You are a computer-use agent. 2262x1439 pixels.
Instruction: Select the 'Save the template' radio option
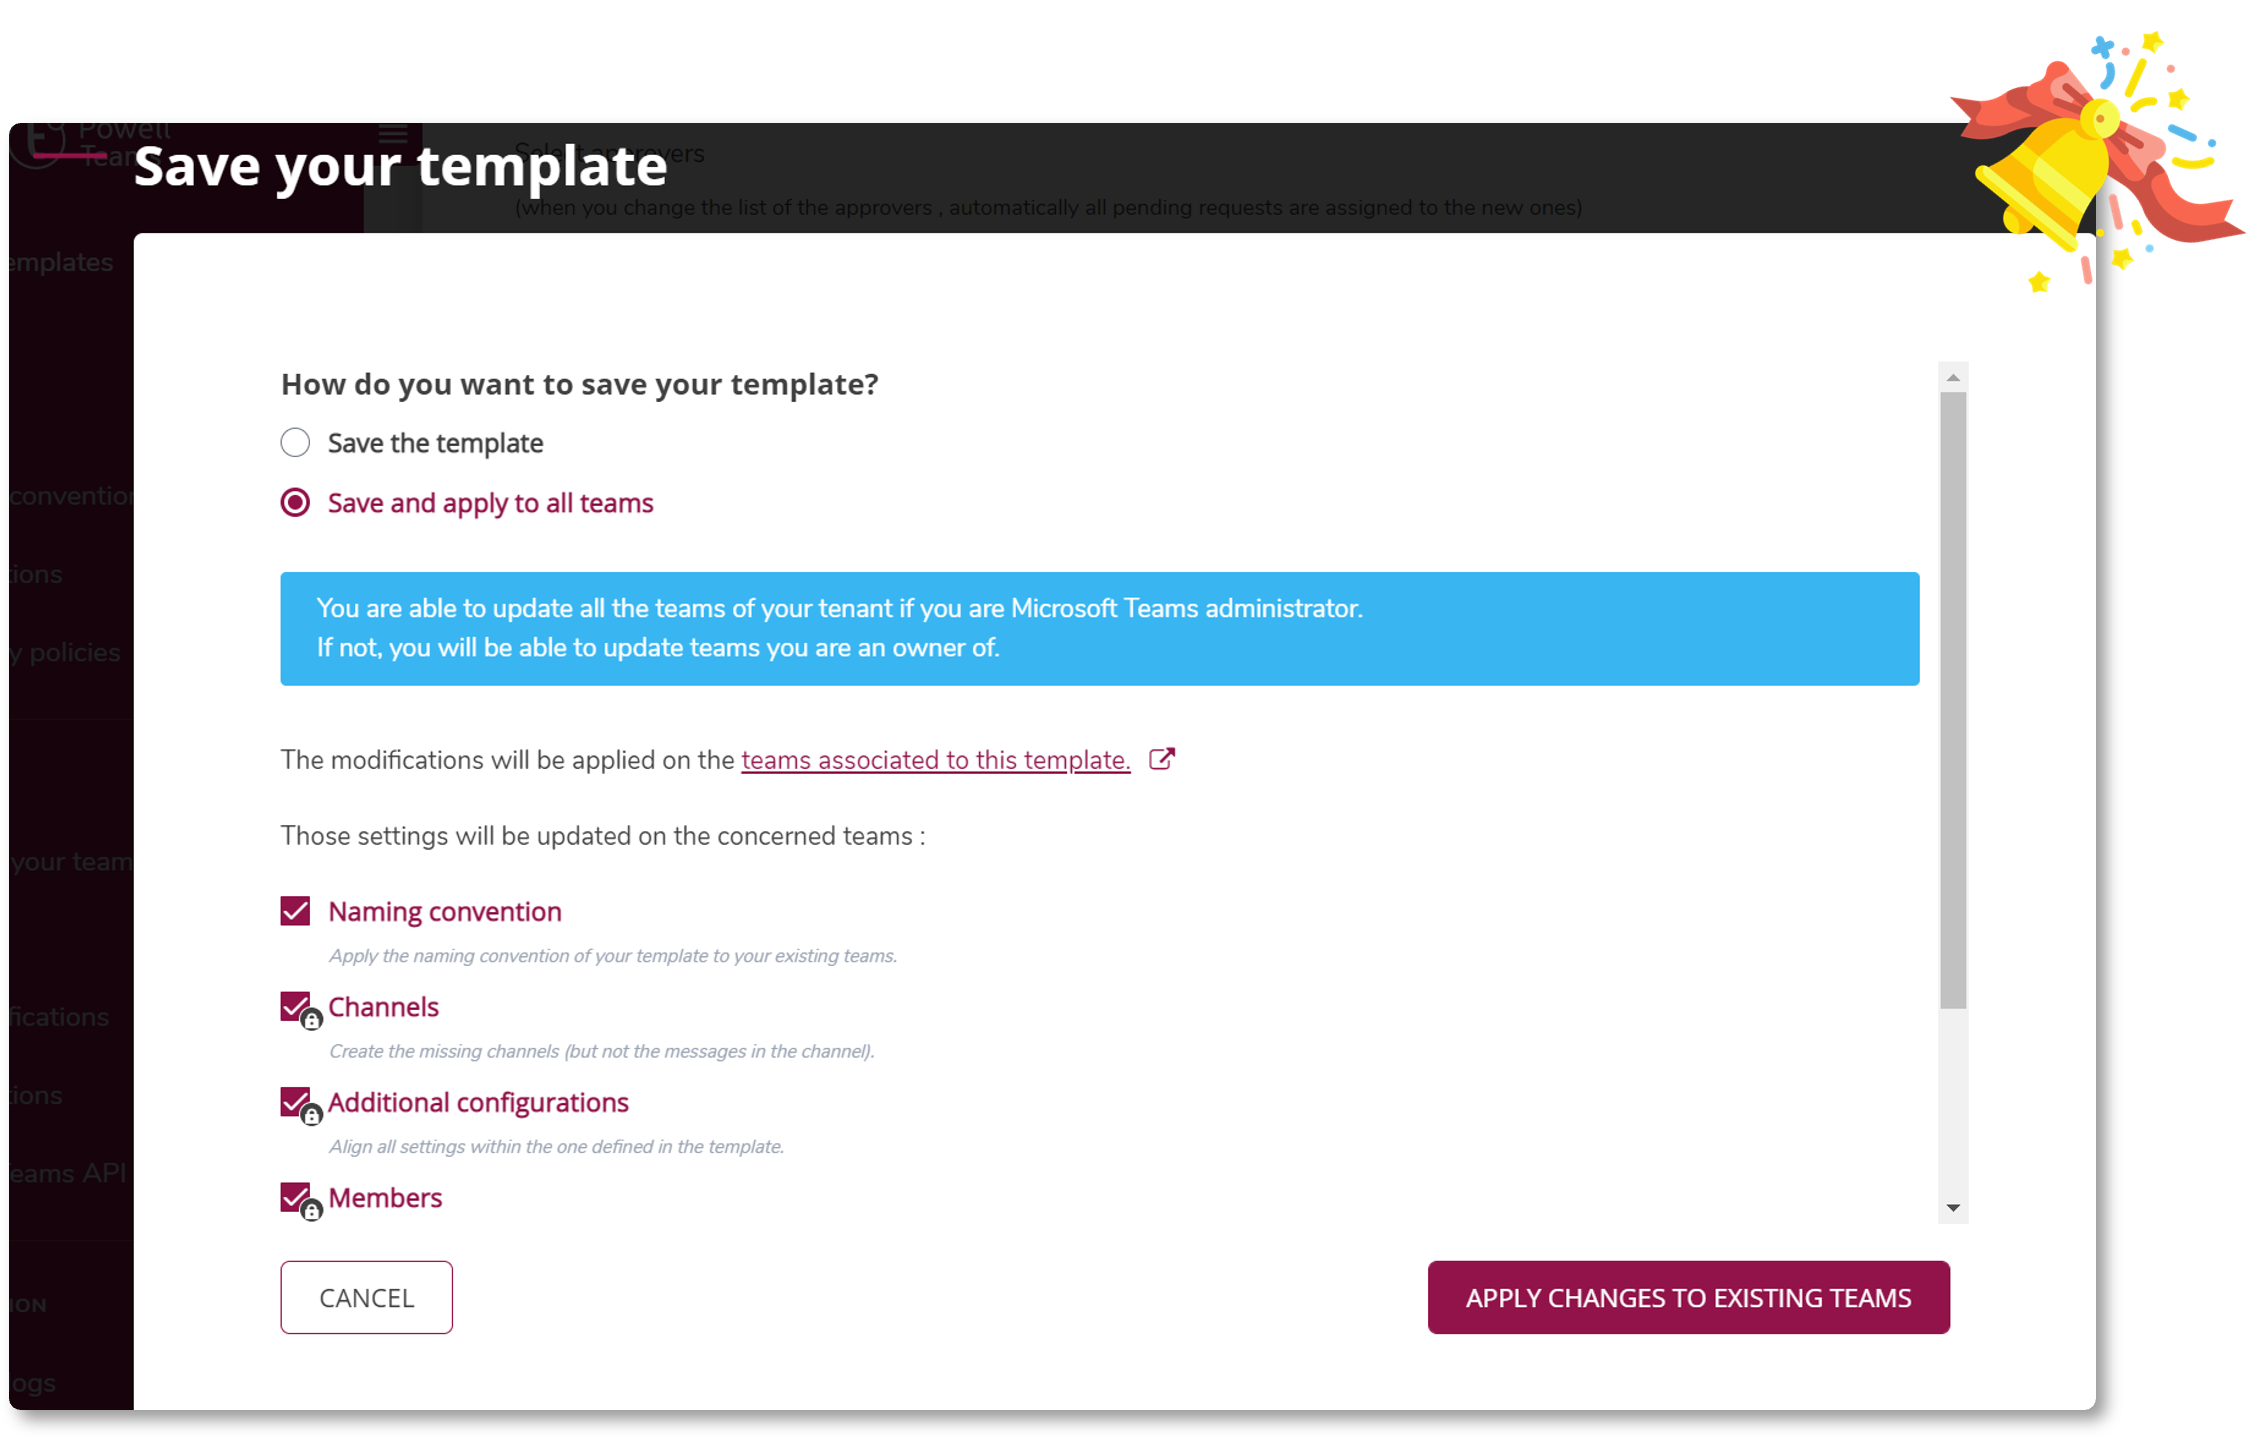295,442
